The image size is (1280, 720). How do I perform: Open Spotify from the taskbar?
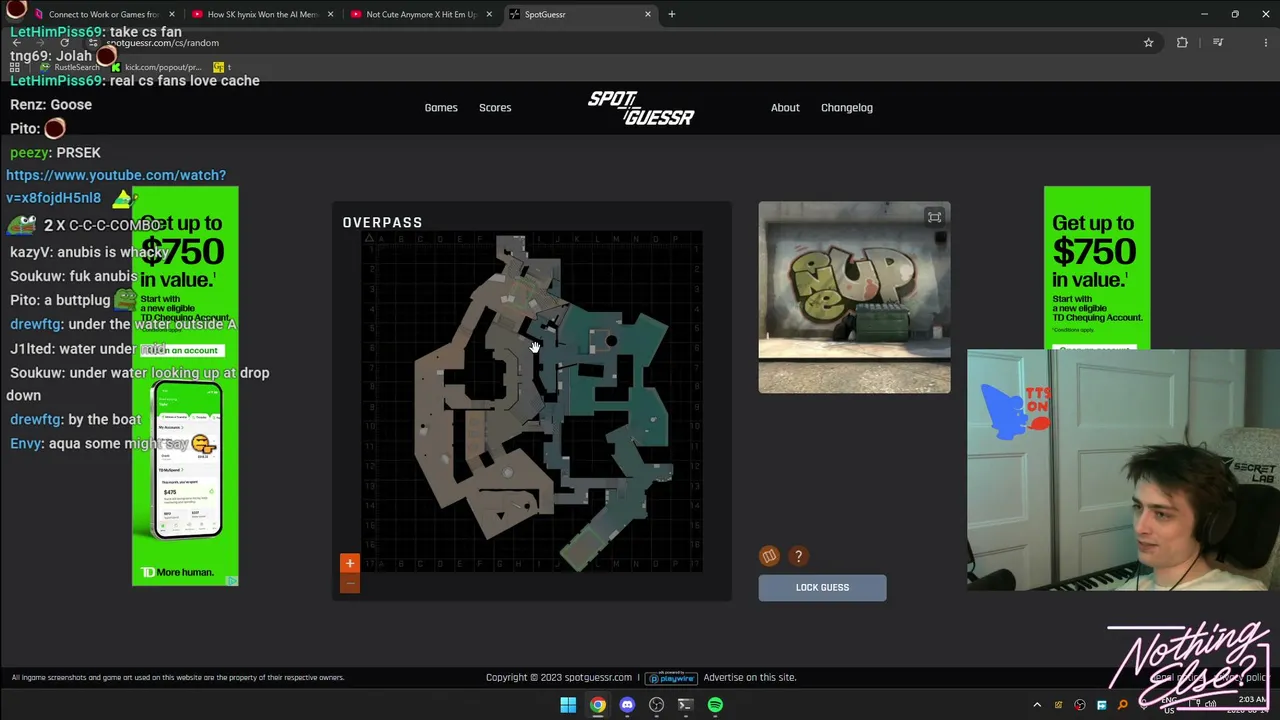[715, 705]
